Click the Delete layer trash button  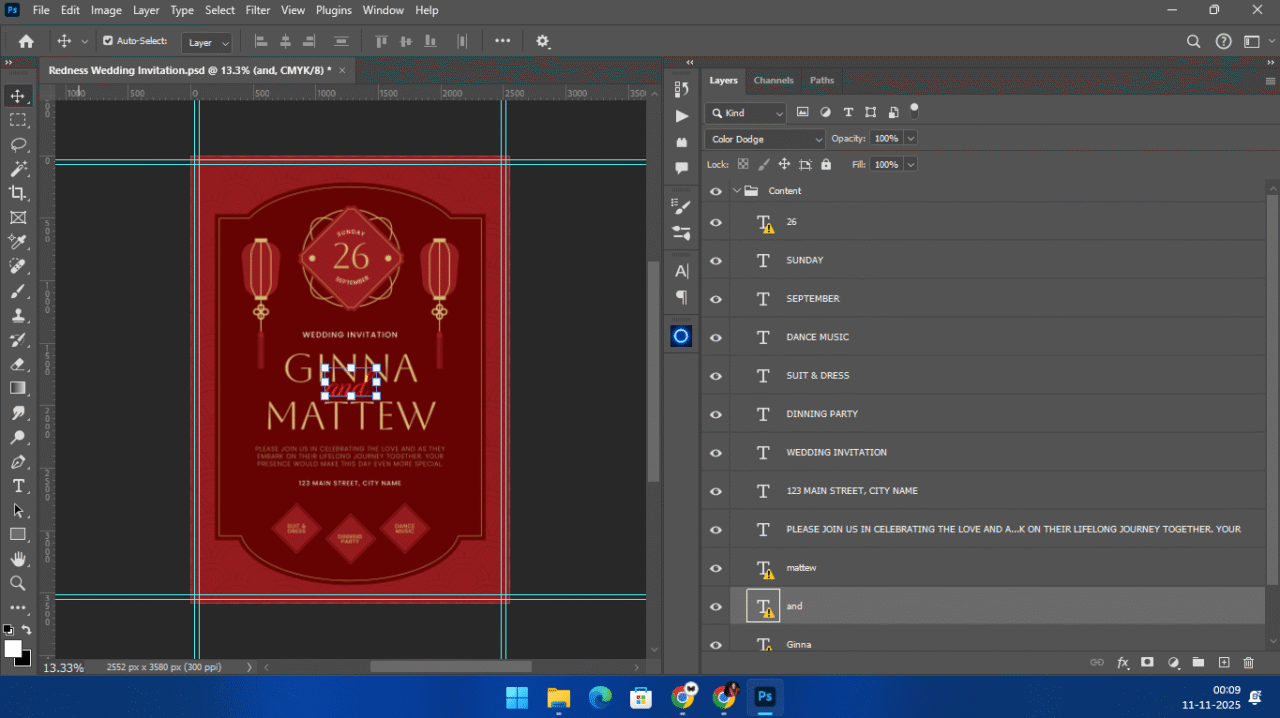pyautogui.click(x=1247, y=662)
